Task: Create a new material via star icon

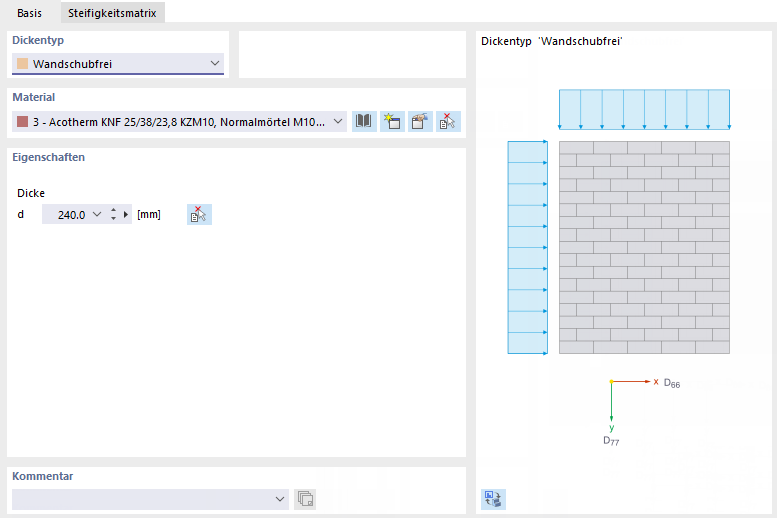Action: tap(392, 121)
